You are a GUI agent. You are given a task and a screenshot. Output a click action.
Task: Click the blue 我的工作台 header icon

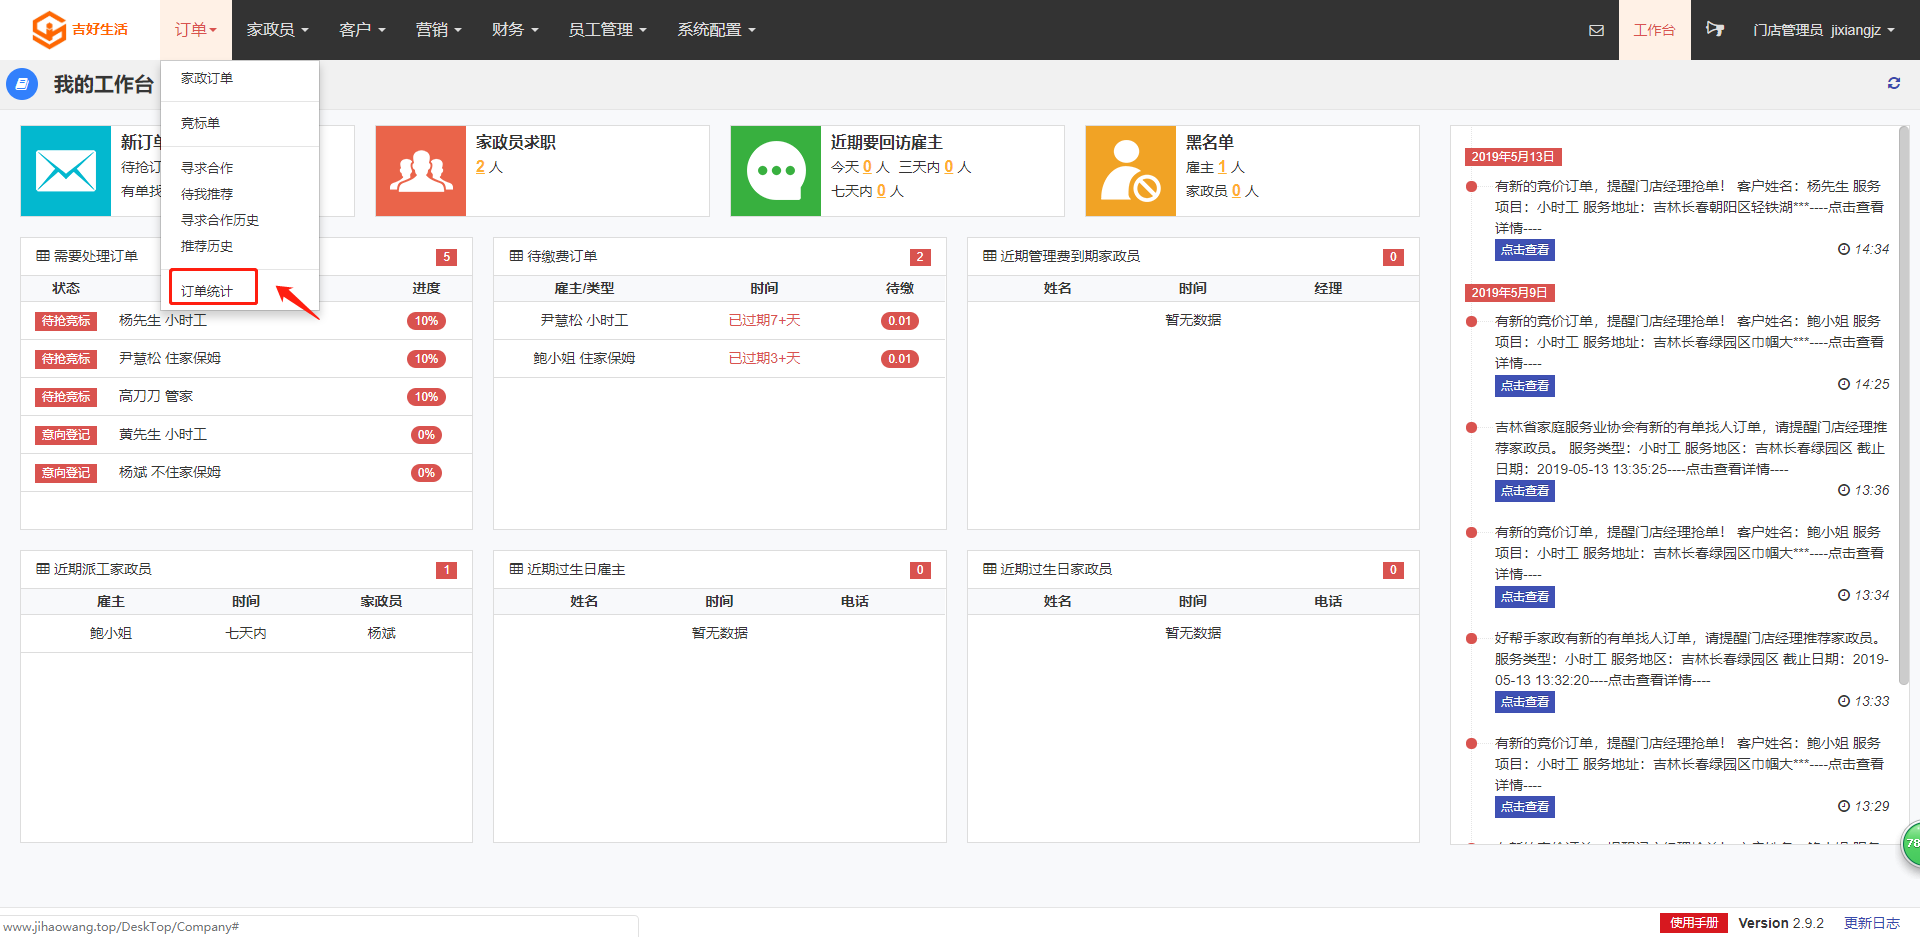point(22,84)
